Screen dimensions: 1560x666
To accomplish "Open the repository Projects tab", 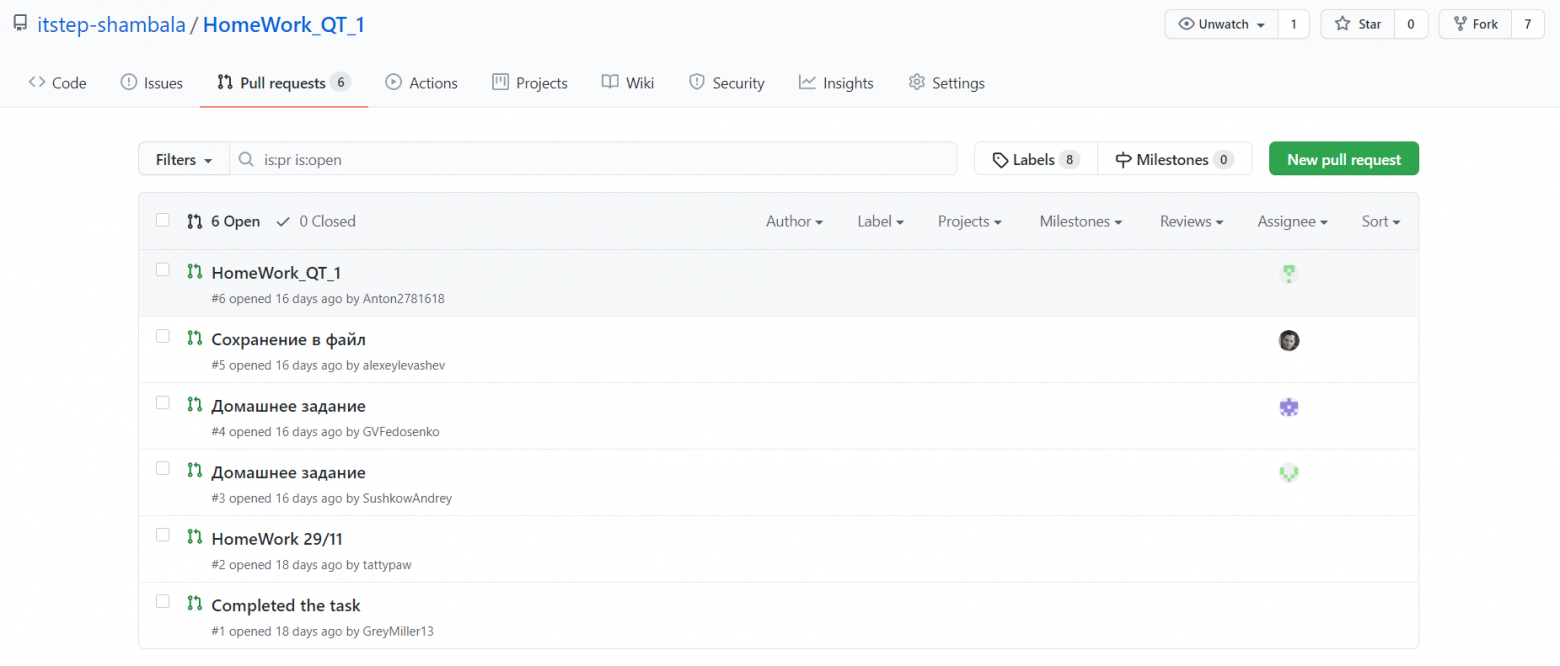I will (530, 83).
